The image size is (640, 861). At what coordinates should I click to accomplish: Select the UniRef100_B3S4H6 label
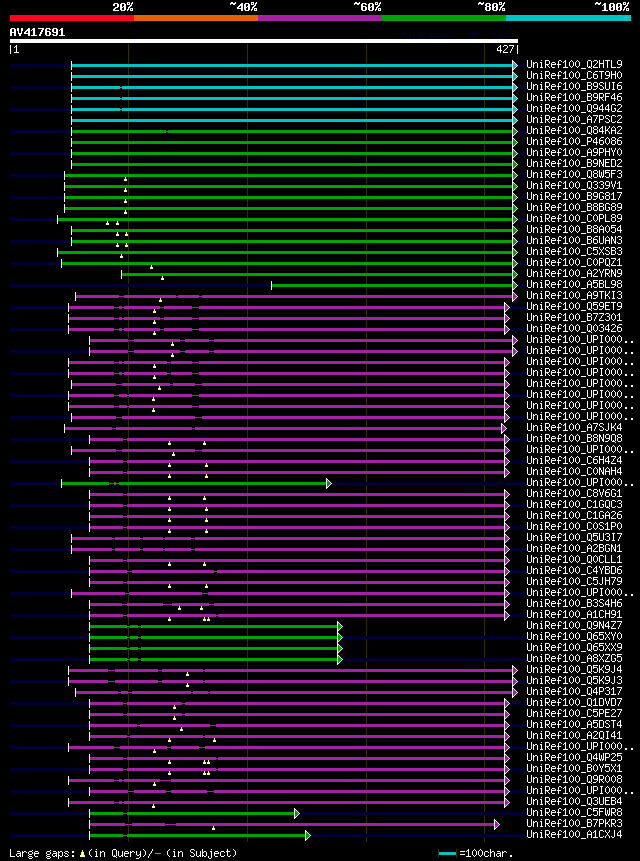pyautogui.click(x=574, y=603)
